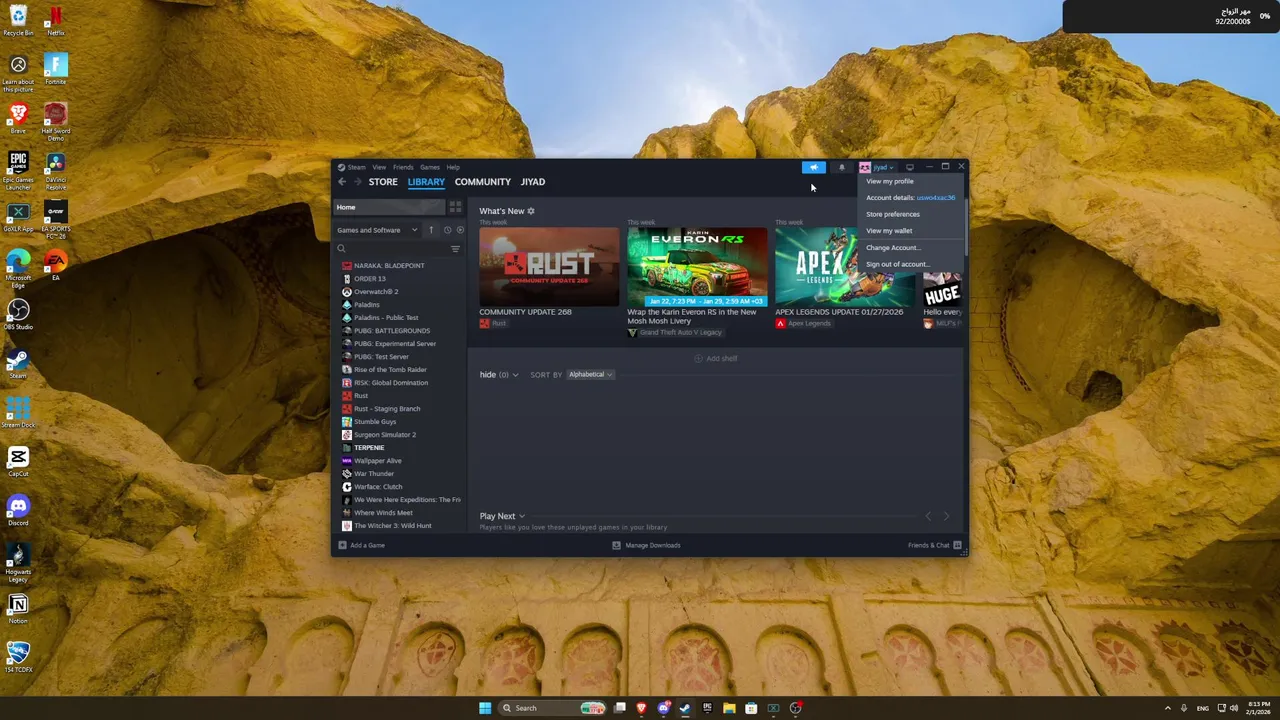The height and width of the screenshot is (720, 1280).
Task: Open Epic Games Launcher desktop icon
Action: coord(18,171)
